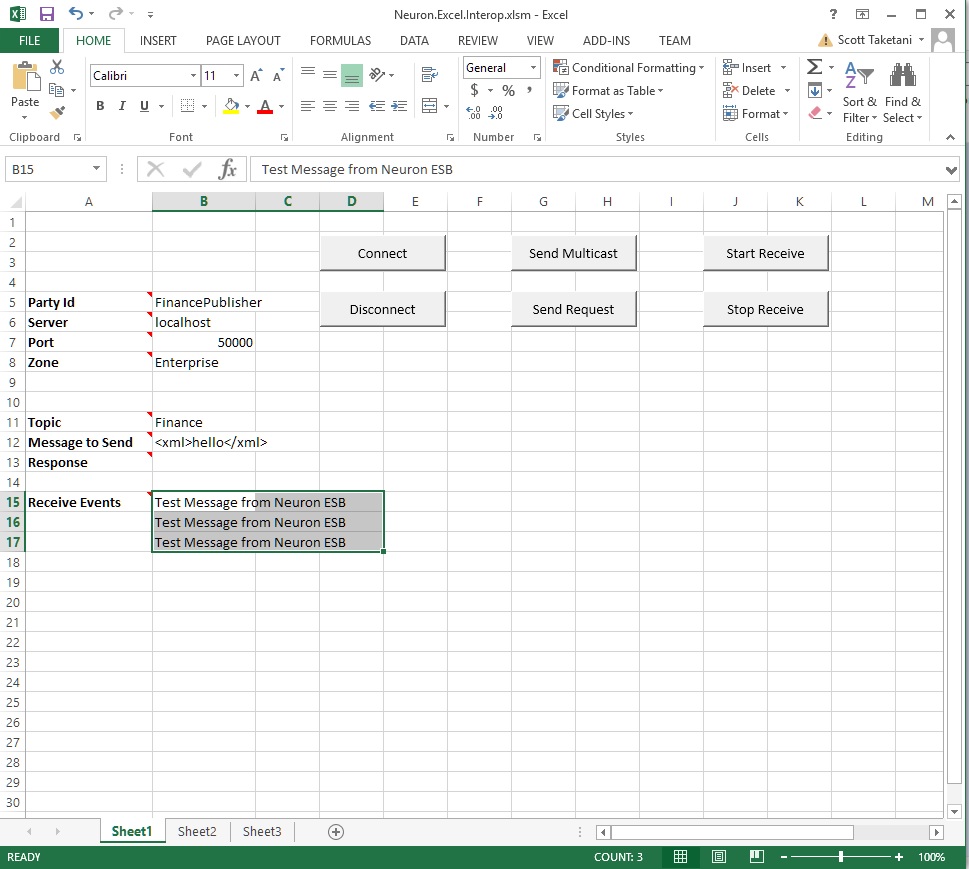Click the Increase Indent icon
The height and width of the screenshot is (869, 969).
click(x=399, y=106)
